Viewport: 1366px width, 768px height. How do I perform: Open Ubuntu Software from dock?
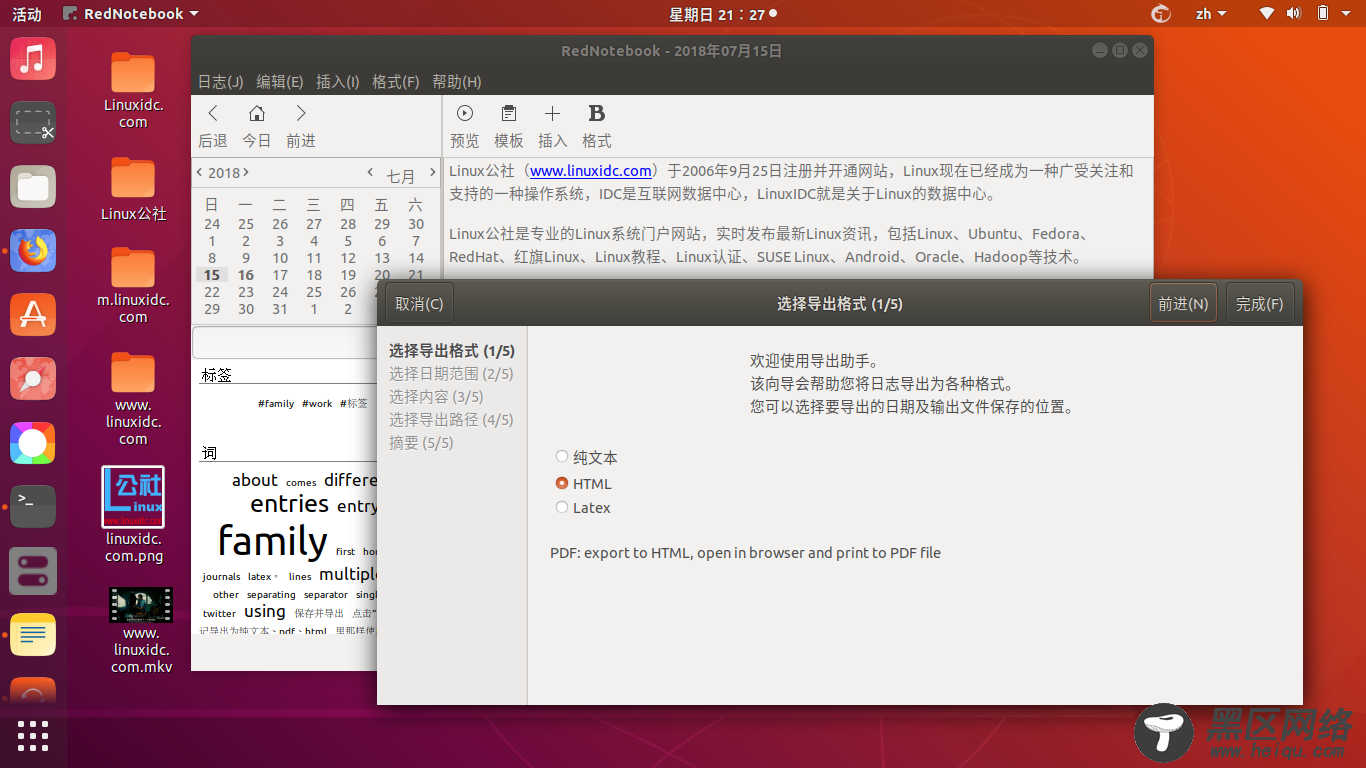coord(33,314)
